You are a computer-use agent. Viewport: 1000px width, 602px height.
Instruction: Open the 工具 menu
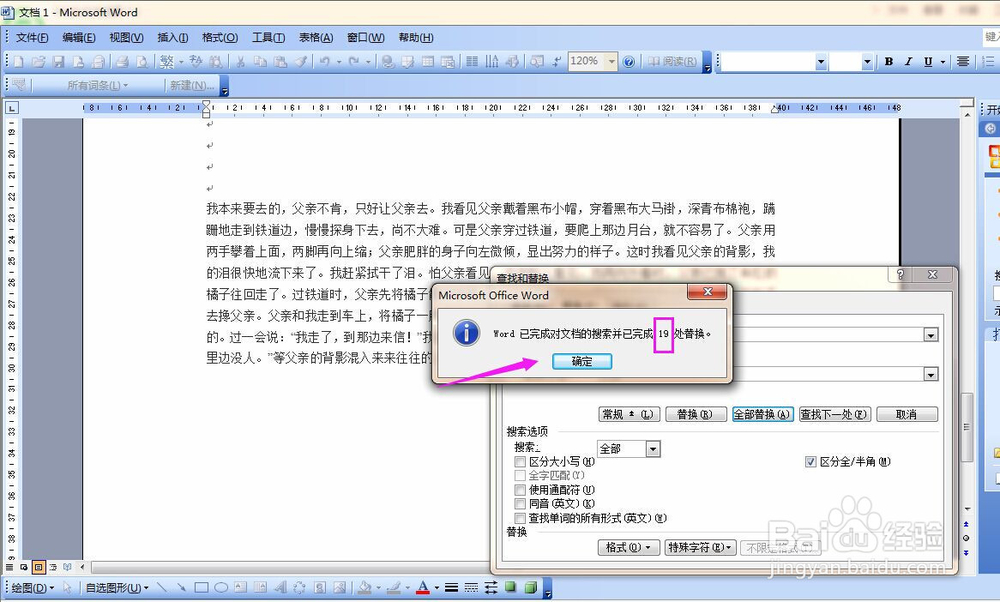tap(268, 38)
